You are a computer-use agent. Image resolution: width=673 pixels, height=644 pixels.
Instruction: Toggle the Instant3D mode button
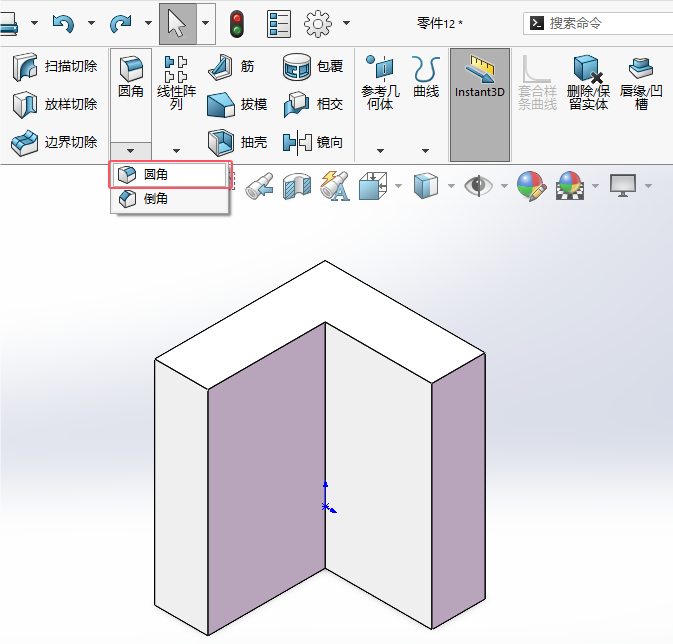click(480, 105)
